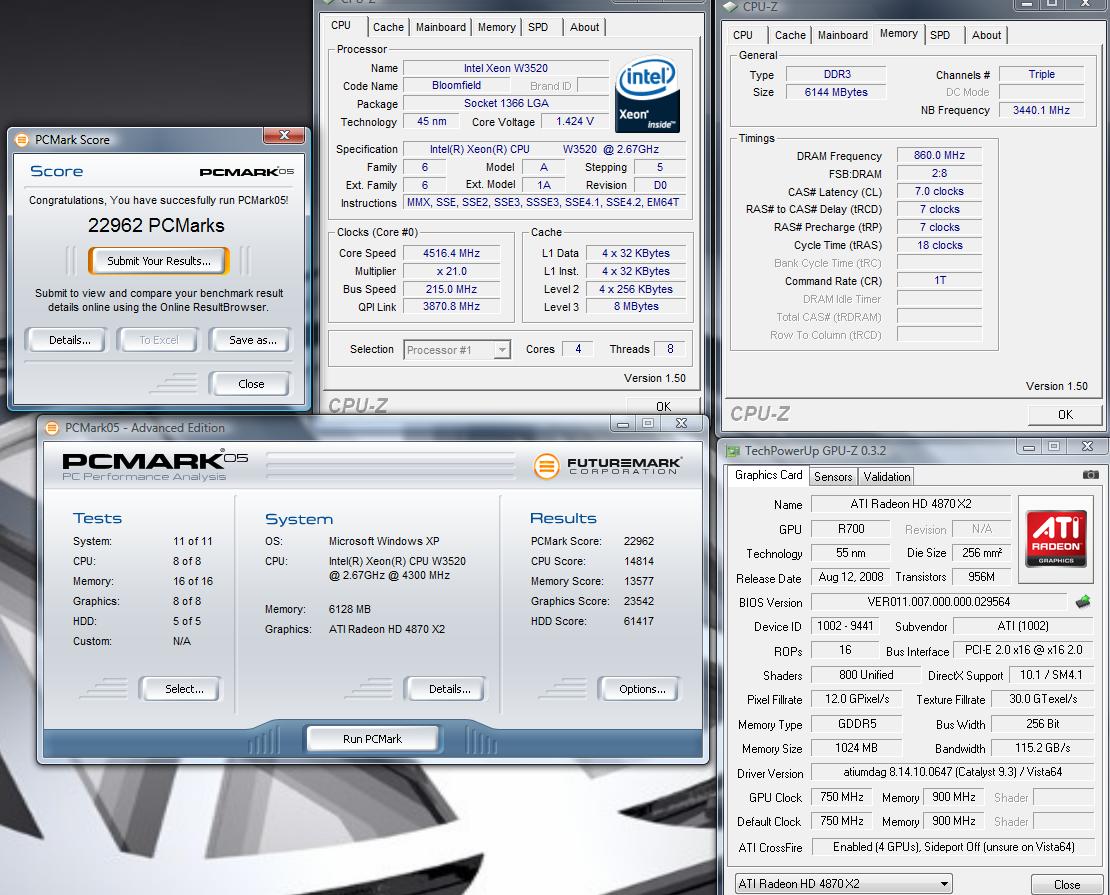The height and width of the screenshot is (895, 1110).
Task: Click the Multiplier value x 21.0
Action: 451,270
